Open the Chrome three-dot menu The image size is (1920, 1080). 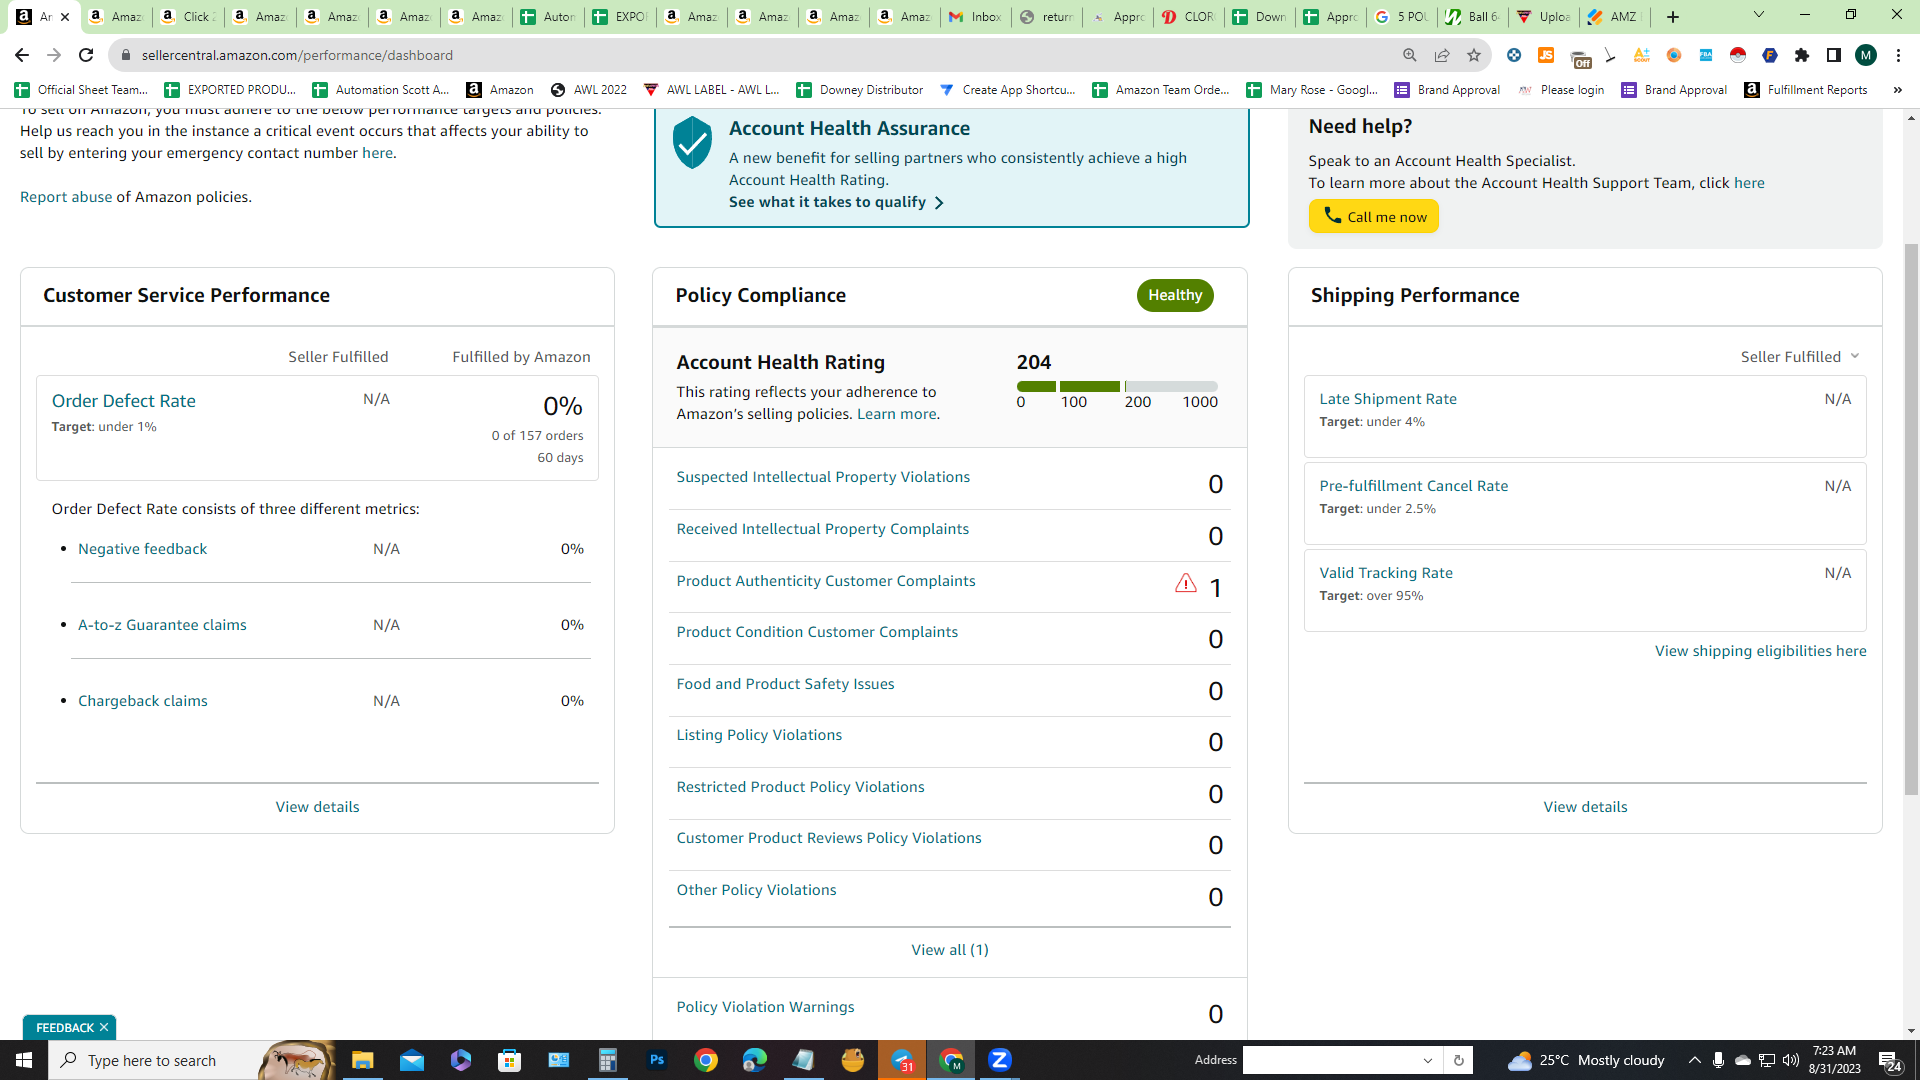click(1898, 55)
